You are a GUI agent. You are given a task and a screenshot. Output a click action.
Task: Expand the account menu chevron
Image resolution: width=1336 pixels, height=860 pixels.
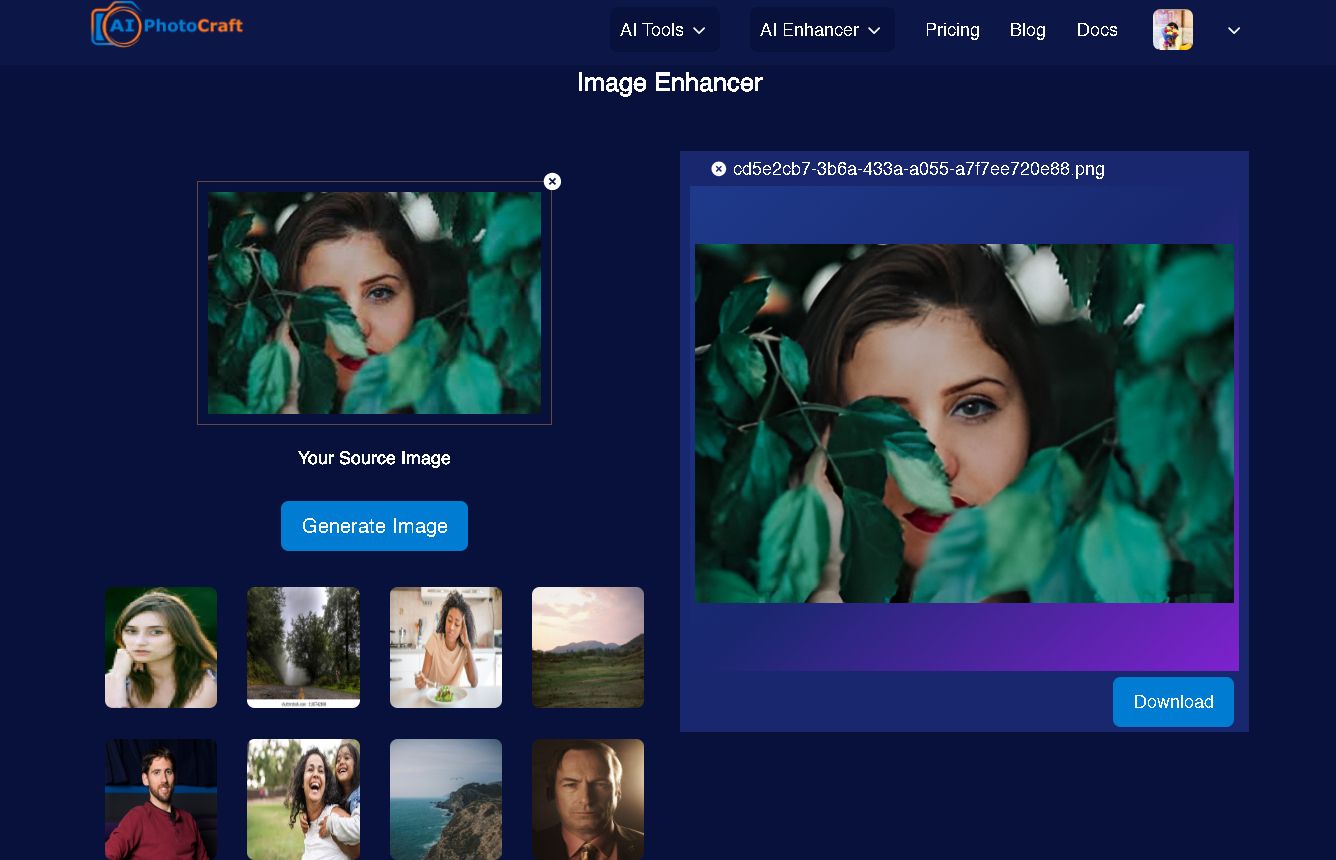(x=1234, y=31)
